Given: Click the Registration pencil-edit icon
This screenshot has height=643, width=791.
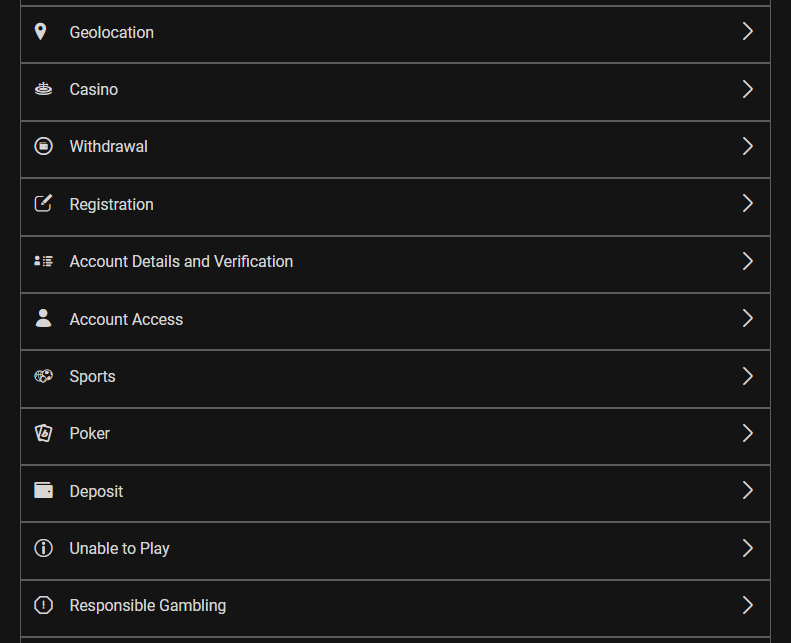Looking at the screenshot, I should (x=43, y=203).
